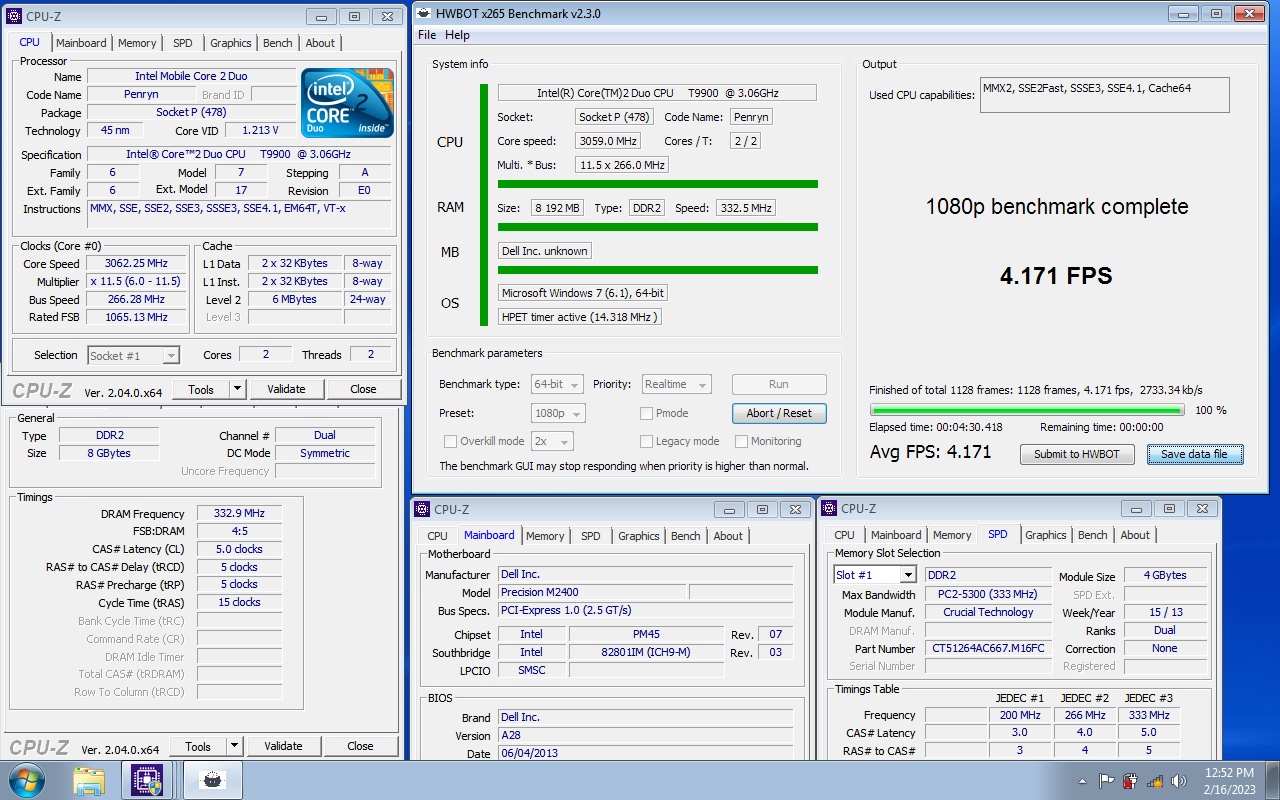The height and width of the screenshot is (800, 1280).
Task: Click the FSB:DRAM 4:5 value
Action: [x=239, y=531]
